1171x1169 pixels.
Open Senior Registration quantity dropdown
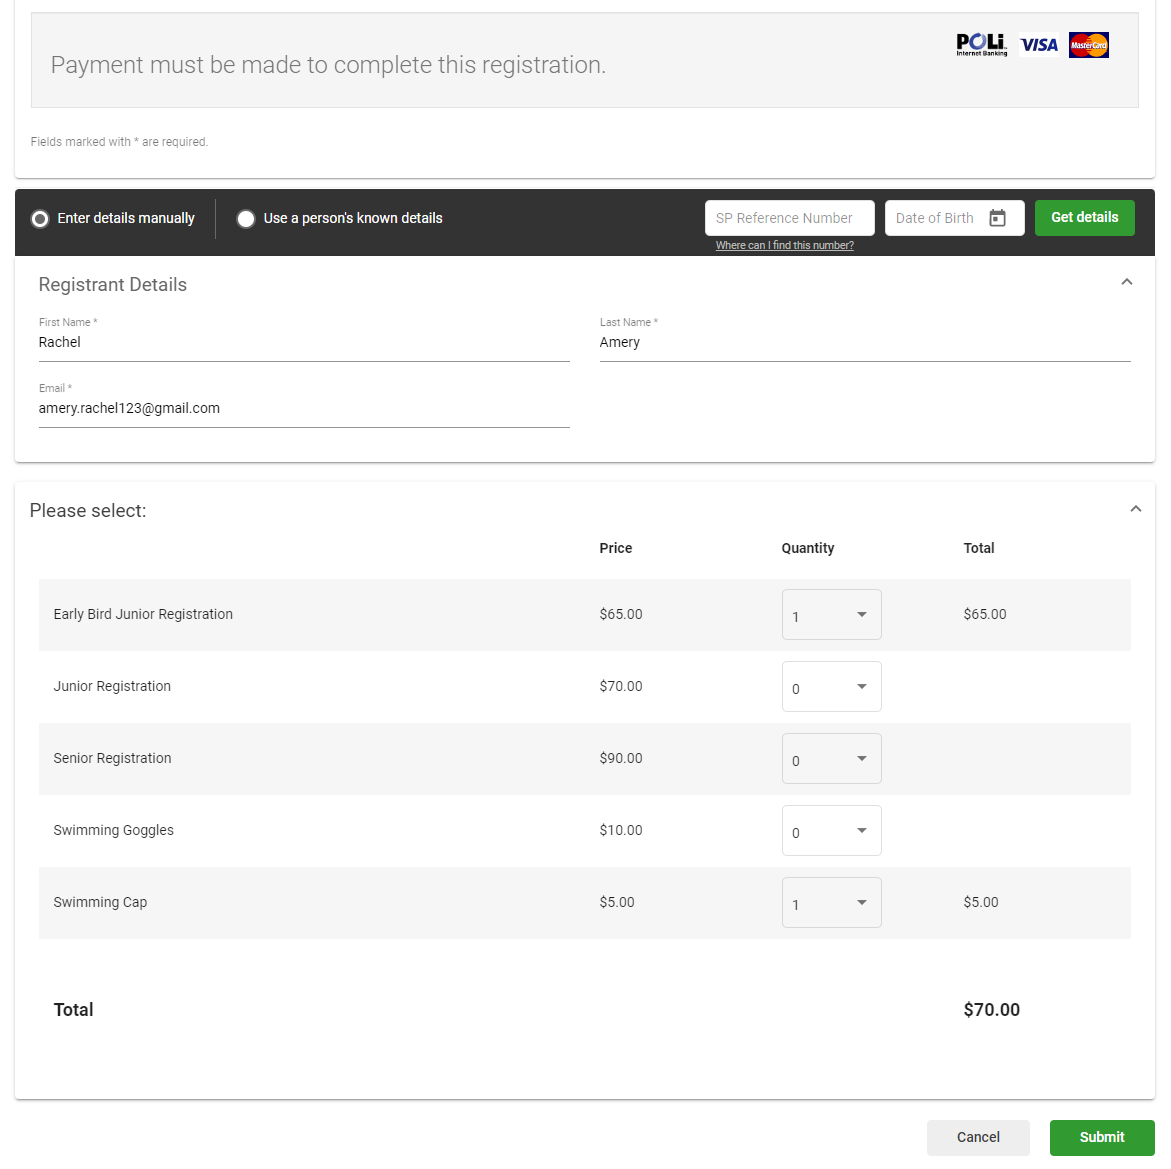[x=831, y=758]
